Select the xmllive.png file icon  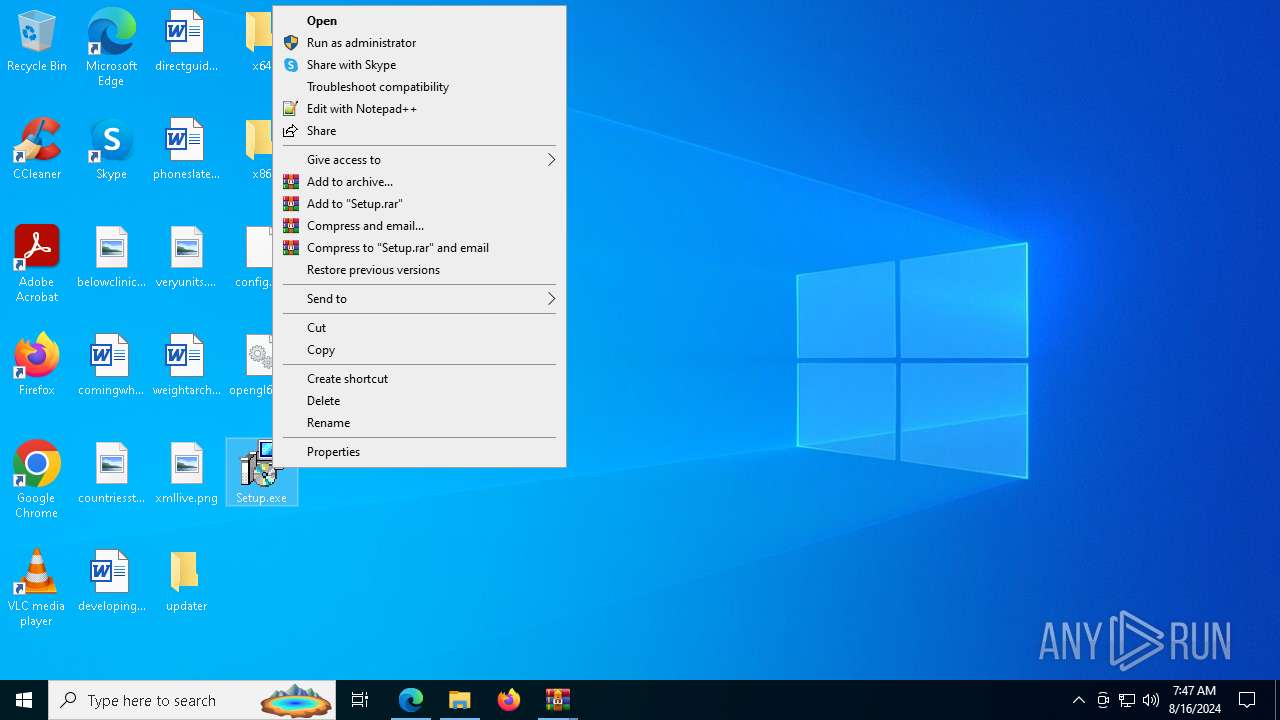tap(186, 474)
